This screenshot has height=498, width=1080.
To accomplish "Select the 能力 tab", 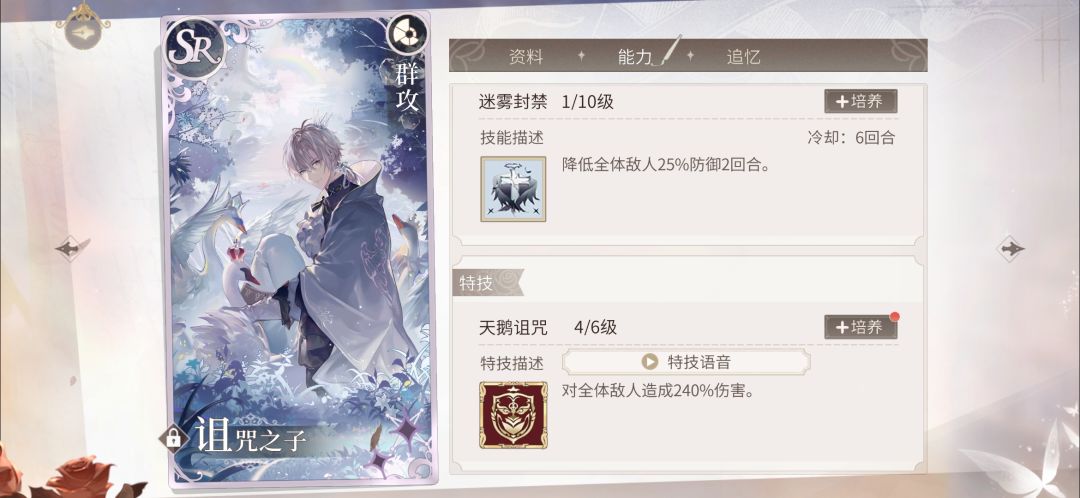I will point(635,57).
